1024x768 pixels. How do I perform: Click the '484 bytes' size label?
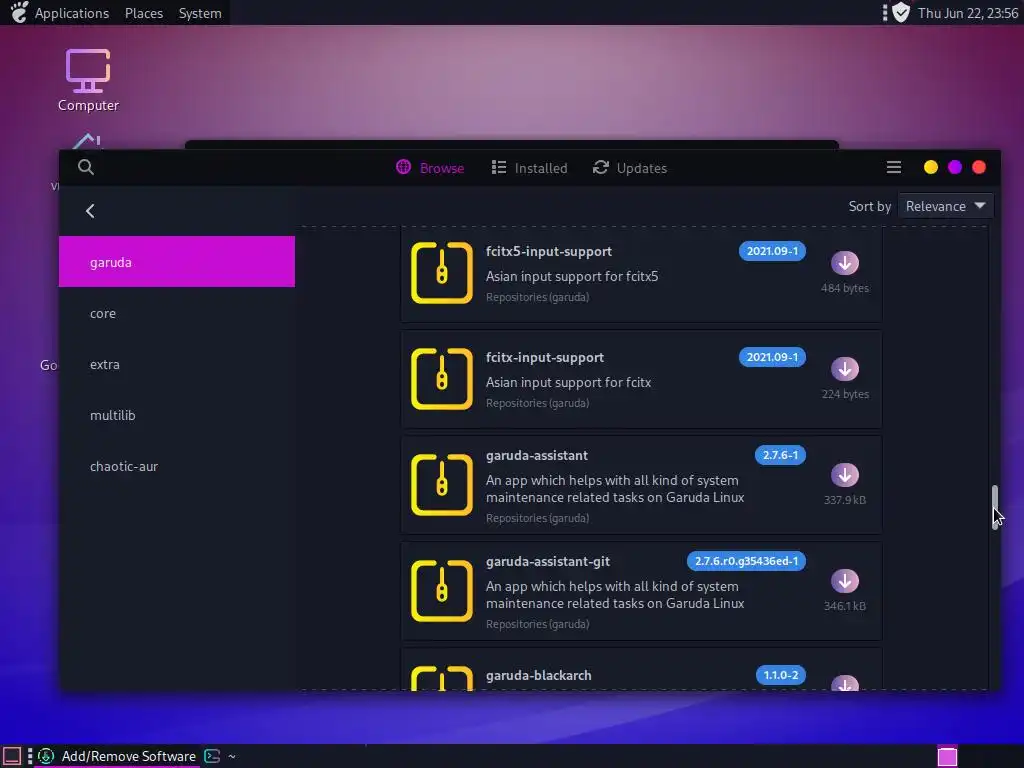tap(844, 288)
